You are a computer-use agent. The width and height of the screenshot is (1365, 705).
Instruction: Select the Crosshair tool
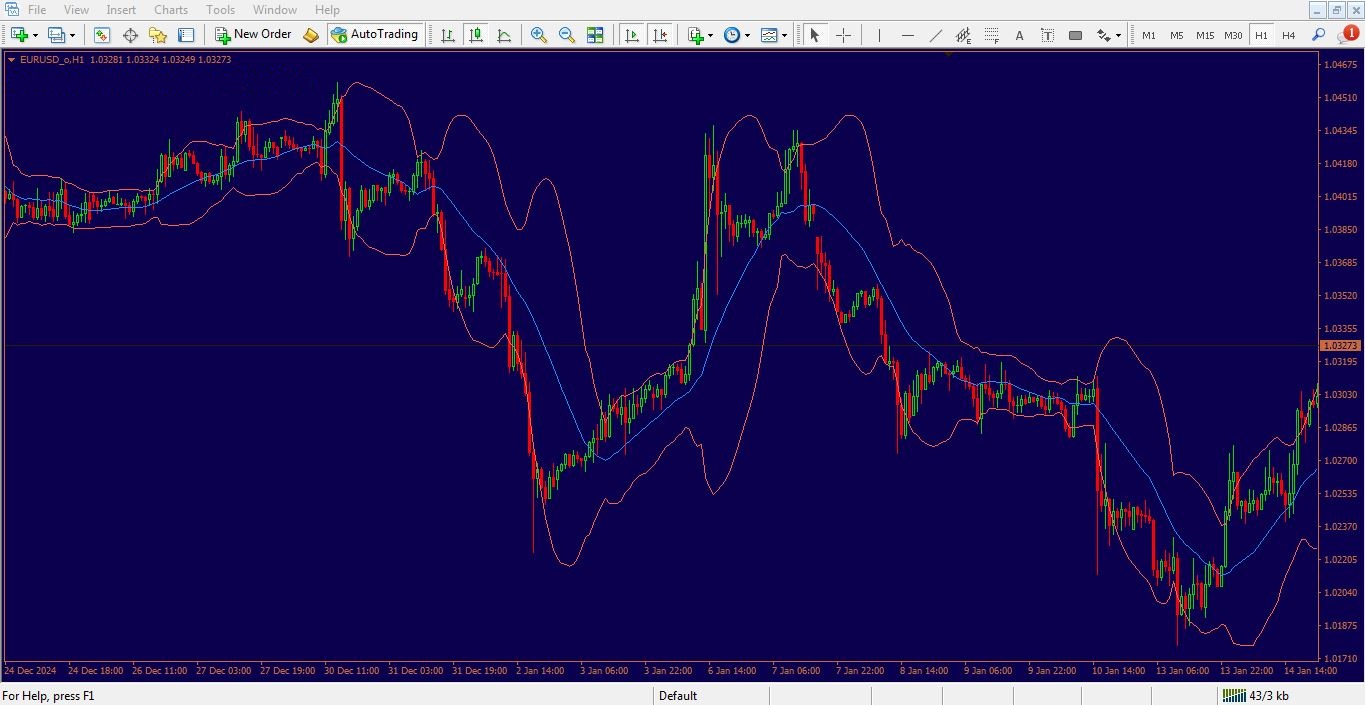click(843, 35)
